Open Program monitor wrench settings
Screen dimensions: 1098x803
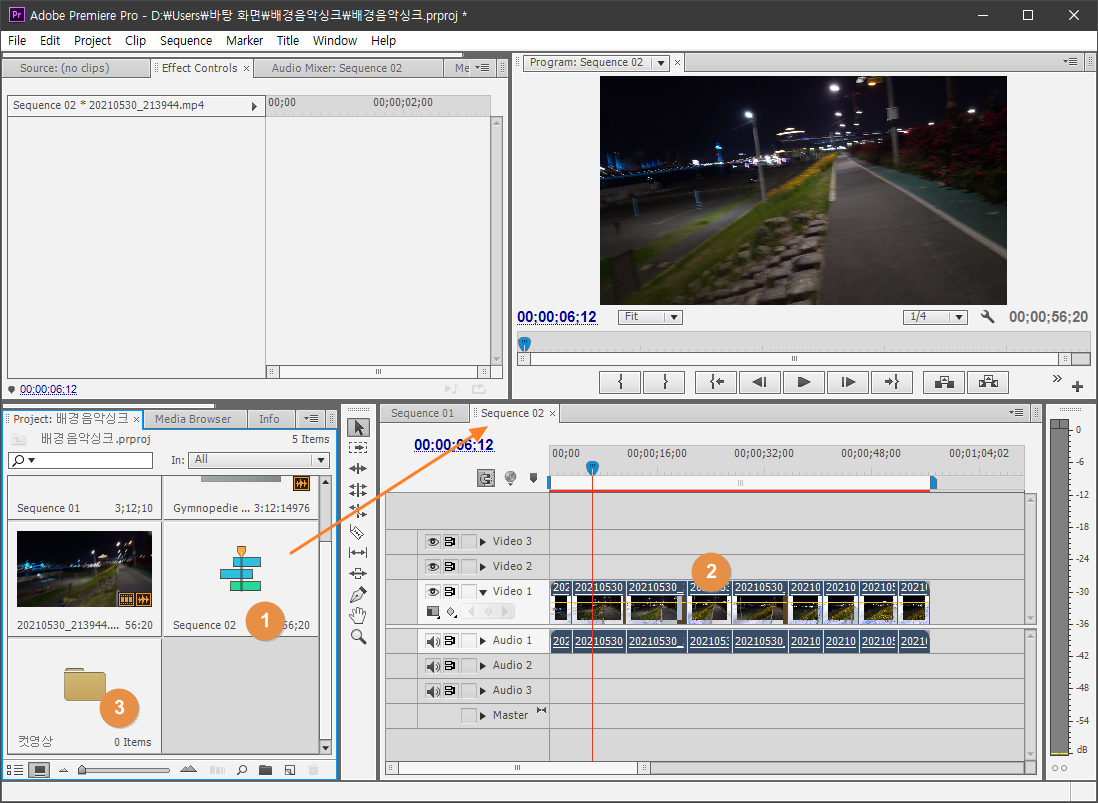[x=988, y=317]
